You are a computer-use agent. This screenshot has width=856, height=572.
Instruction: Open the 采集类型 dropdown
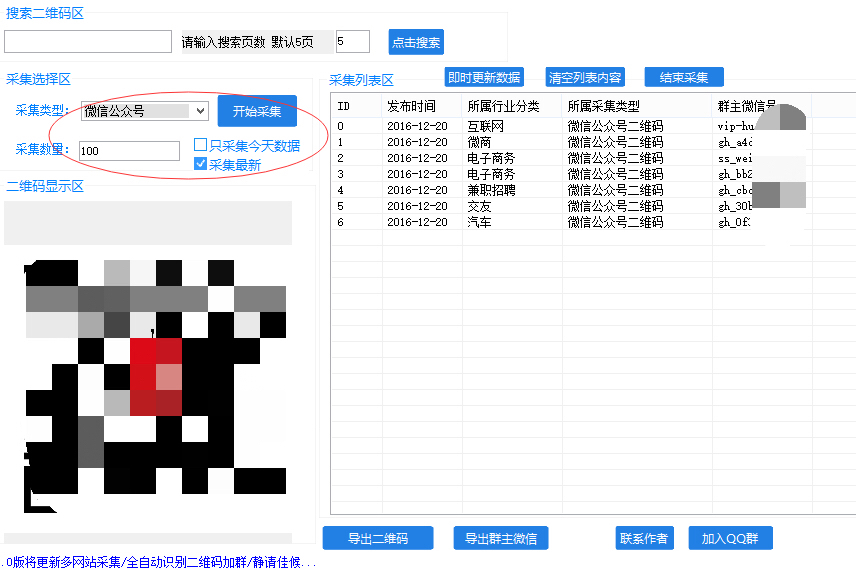[x=145, y=111]
